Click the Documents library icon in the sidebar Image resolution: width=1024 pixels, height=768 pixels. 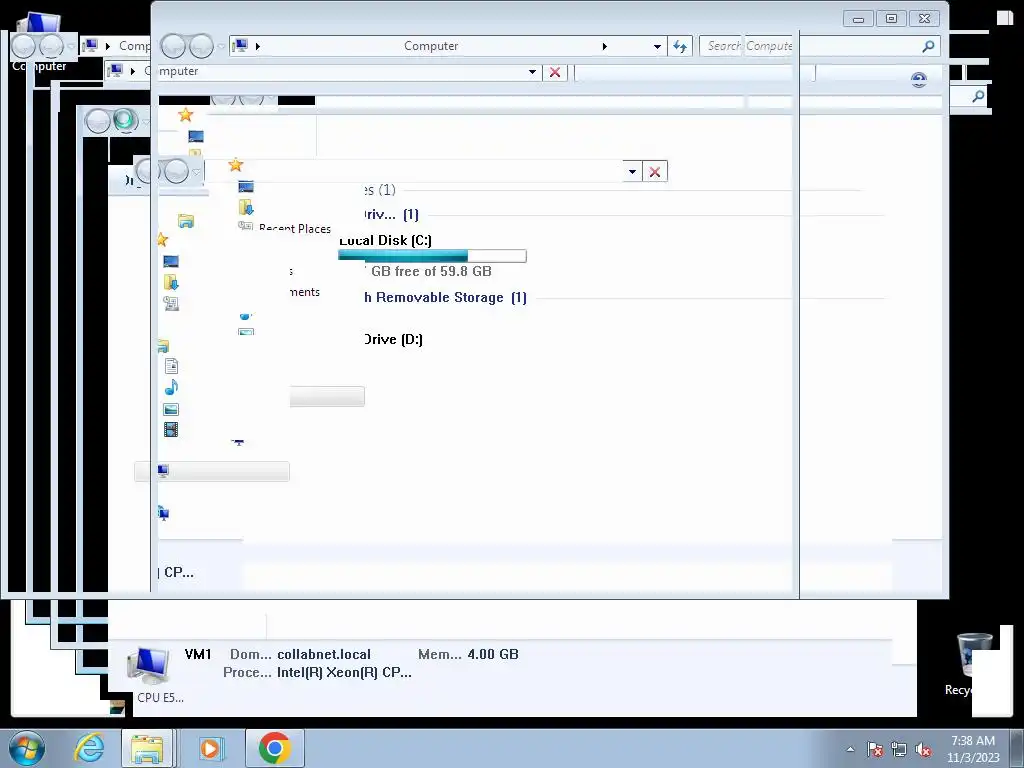point(171,366)
